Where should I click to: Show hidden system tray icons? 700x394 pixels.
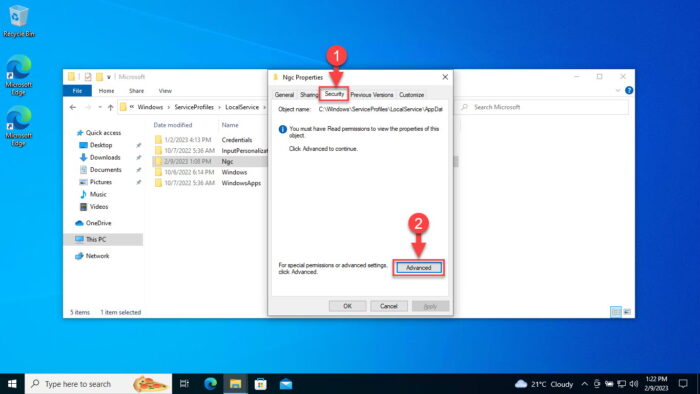pyautogui.click(x=584, y=384)
